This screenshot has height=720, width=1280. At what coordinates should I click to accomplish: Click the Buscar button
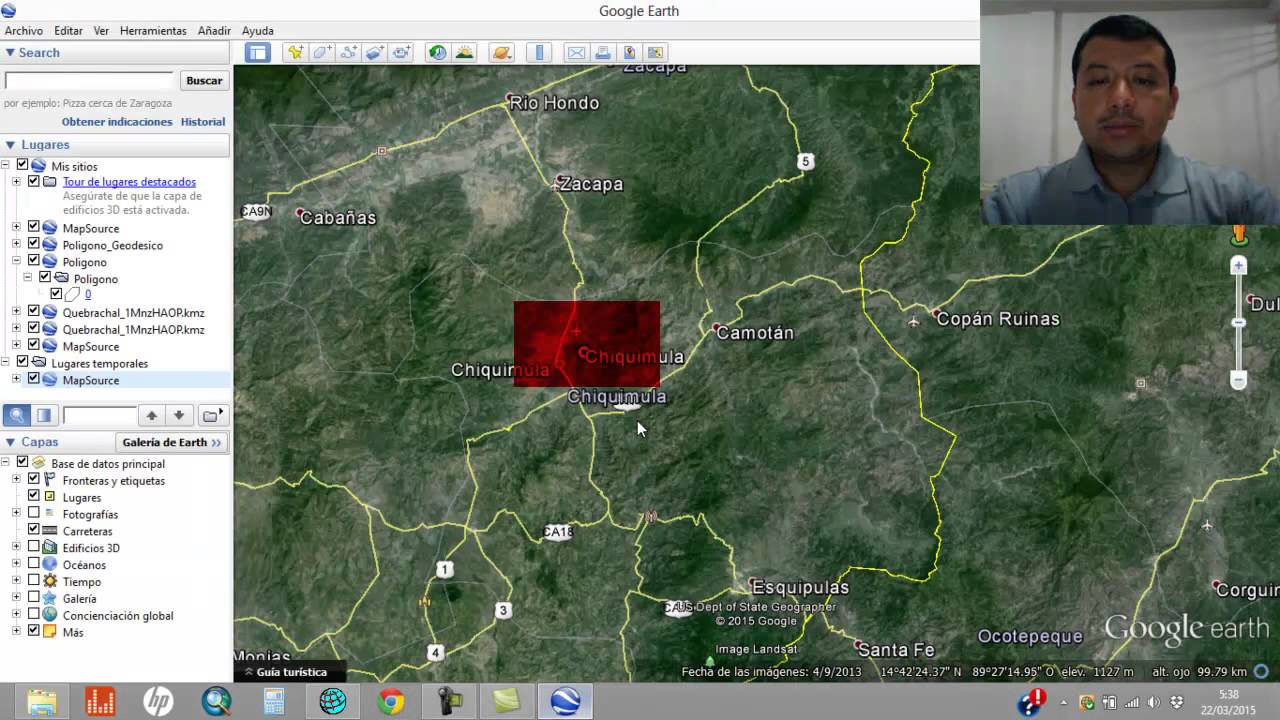[x=204, y=81]
